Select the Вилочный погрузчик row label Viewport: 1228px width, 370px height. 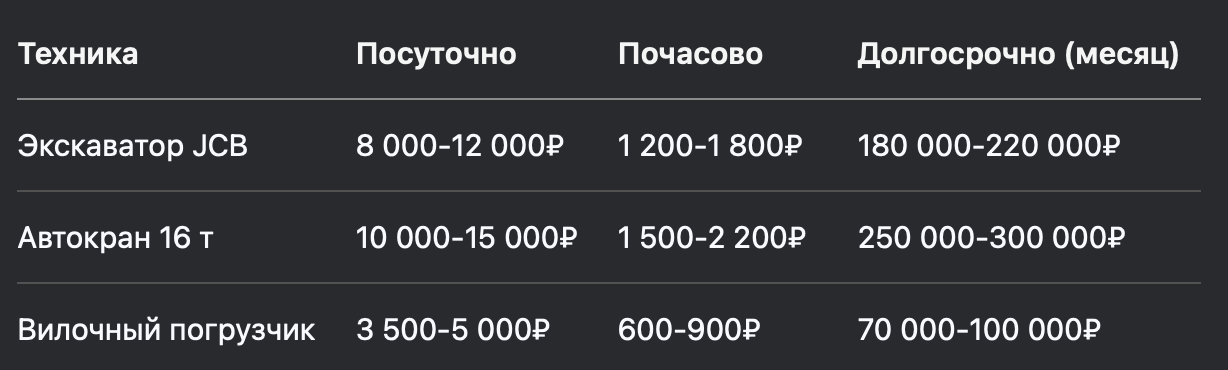coord(167,330)
